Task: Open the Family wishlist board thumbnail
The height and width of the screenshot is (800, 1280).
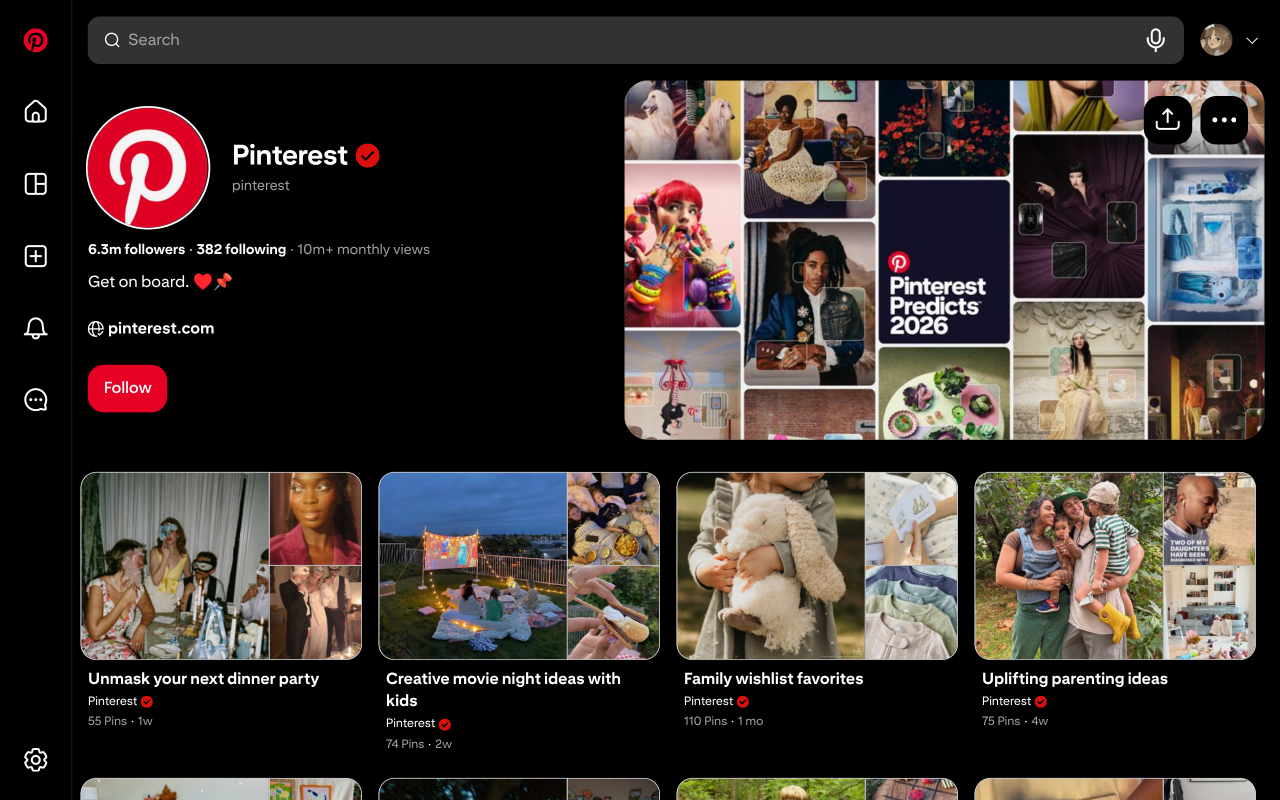Action: [817, 566]
